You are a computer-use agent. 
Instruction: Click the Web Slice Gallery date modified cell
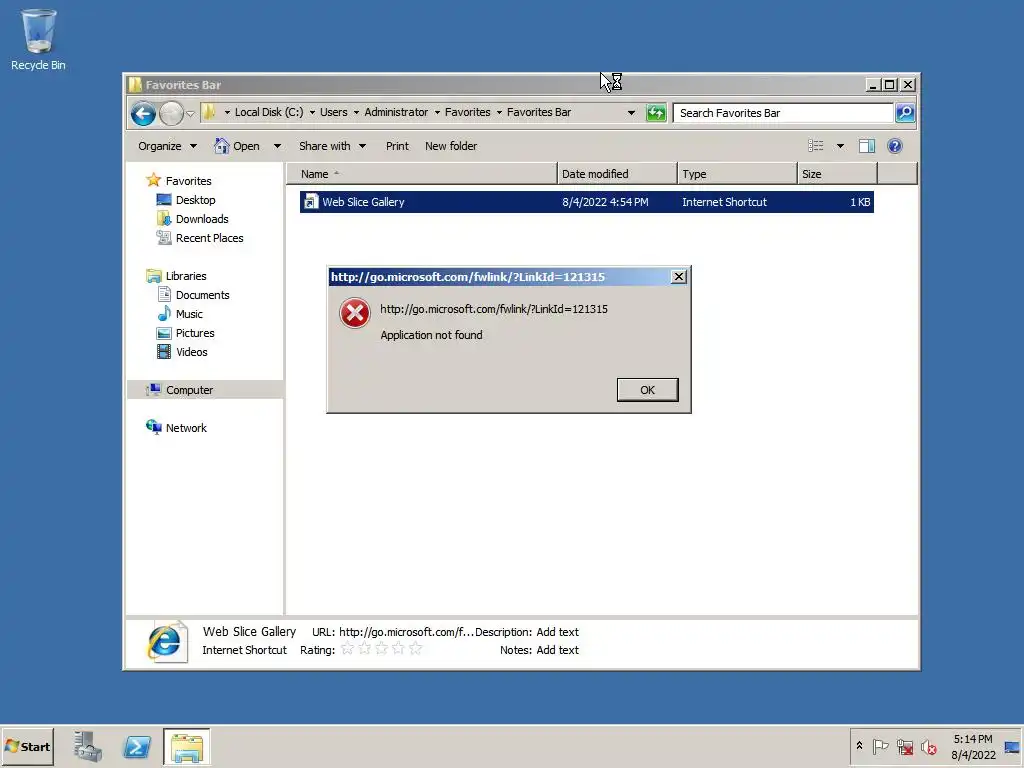click(605, 202)
